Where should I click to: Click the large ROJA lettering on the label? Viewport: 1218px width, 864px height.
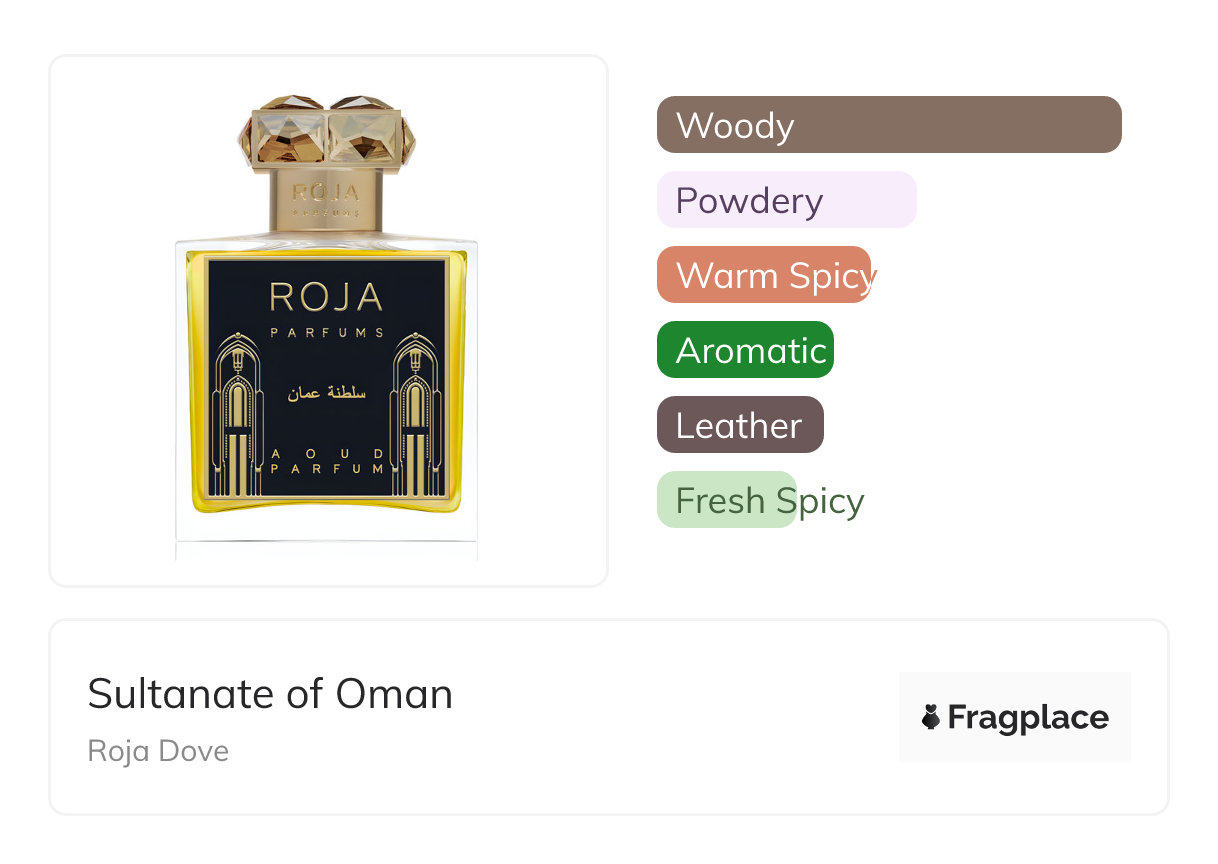[326, 297]
